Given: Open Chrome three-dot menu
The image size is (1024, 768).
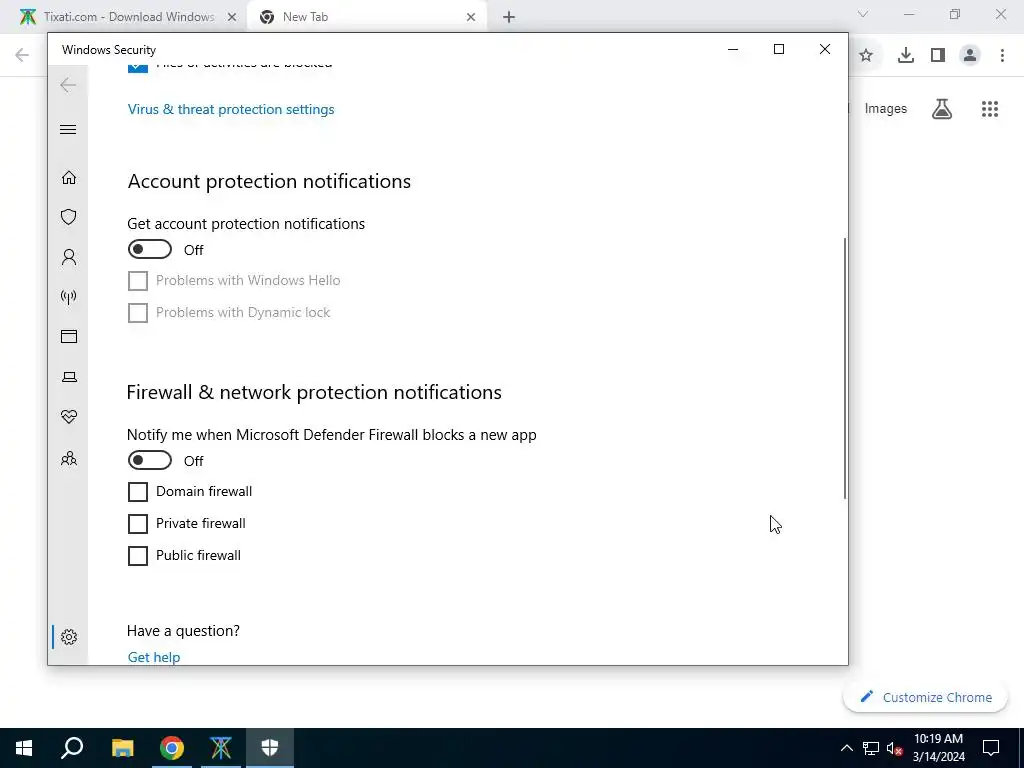Looking at the screenshot, I should pos(1002,56).
